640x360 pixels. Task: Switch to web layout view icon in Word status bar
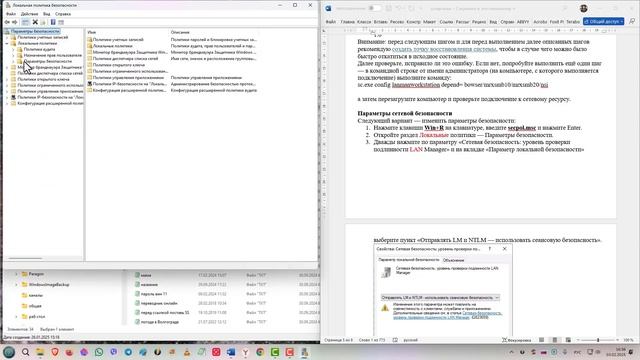click(568, 340)
